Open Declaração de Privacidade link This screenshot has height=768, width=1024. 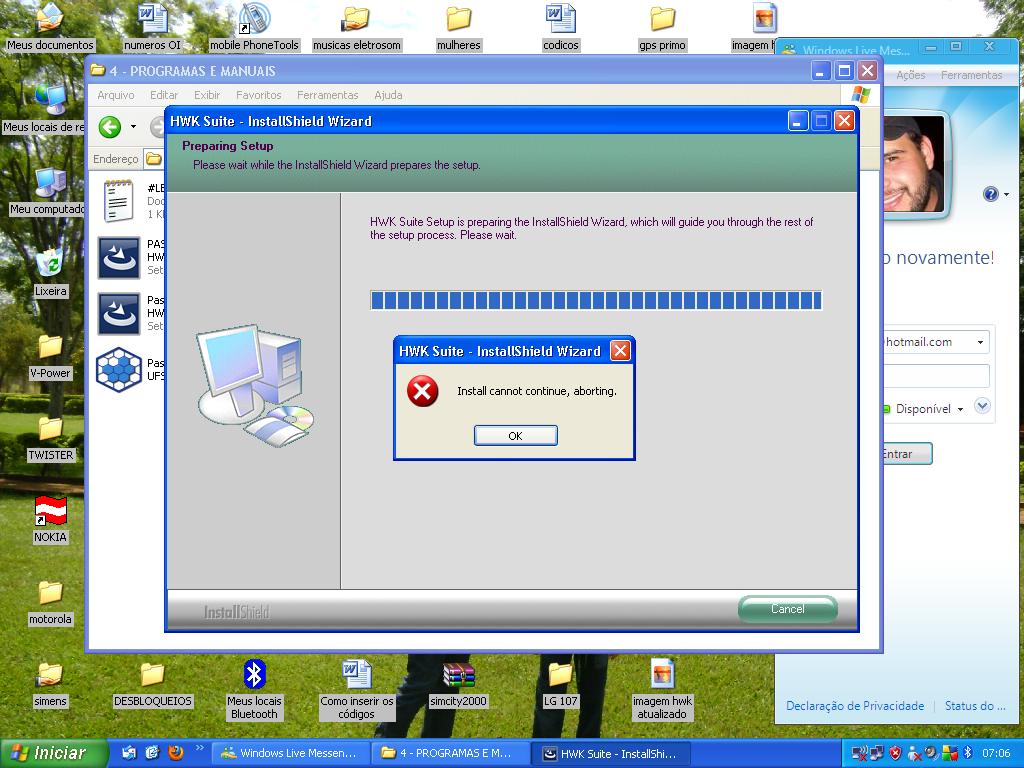(x=855, y=706)
